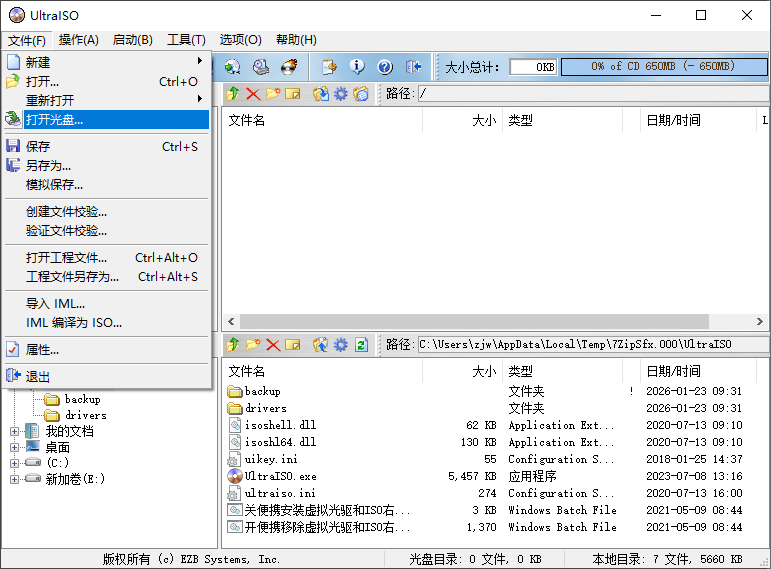Expand 我的文档 tree node
This screenshot has width=771, height=569.
[14, 431]
